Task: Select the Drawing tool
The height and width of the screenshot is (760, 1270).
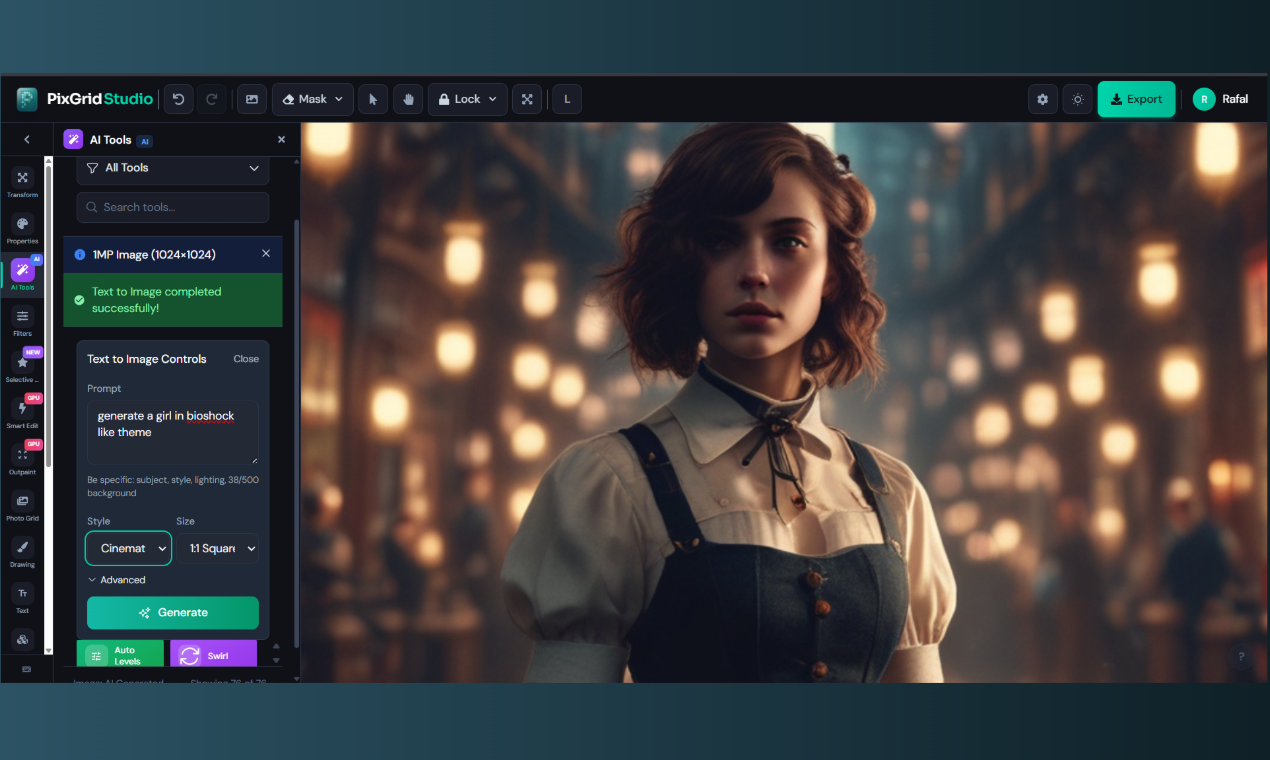Action: pos(22,548)
